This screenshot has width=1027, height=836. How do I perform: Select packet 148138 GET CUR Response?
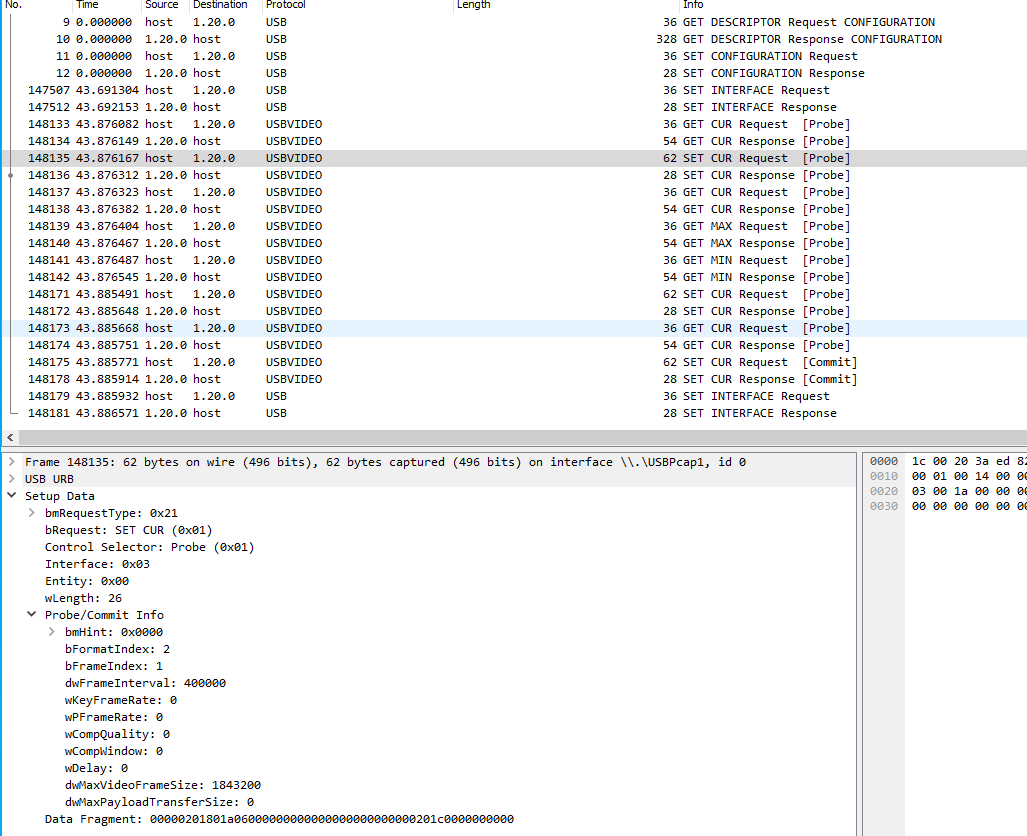pyautogui.click(x=514, y=210)
